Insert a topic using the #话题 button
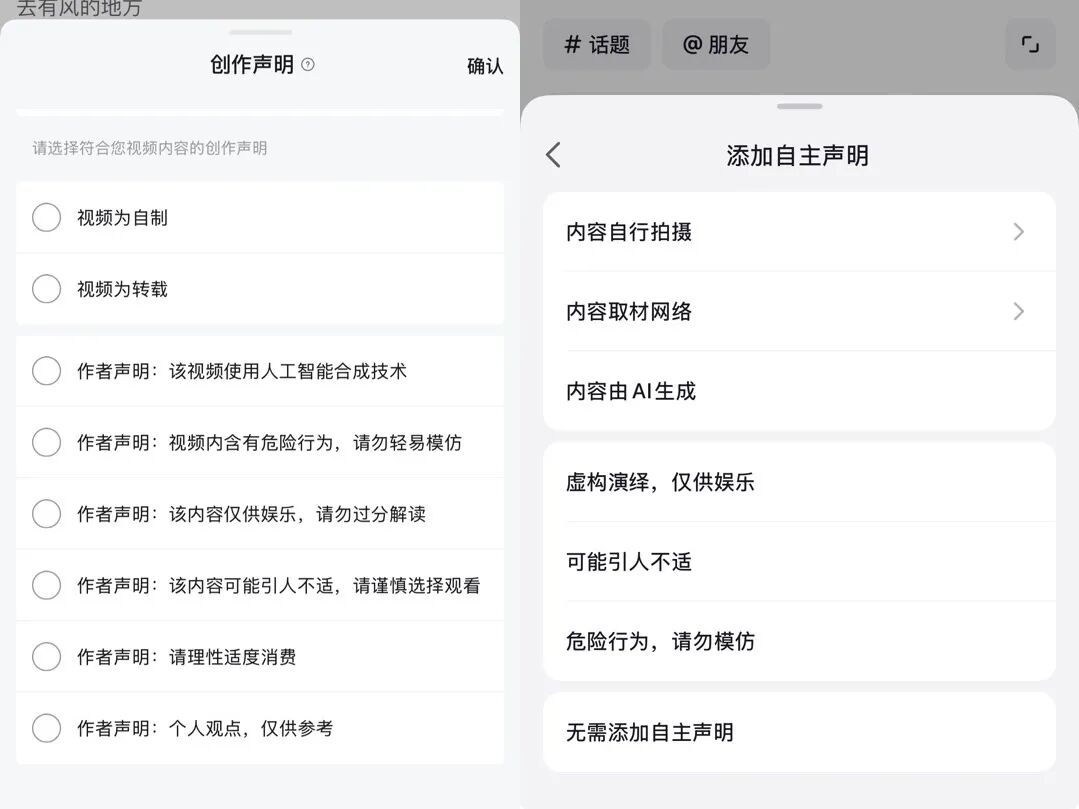This screenshot has width=1079, height=809. click(x=596, y=44)
